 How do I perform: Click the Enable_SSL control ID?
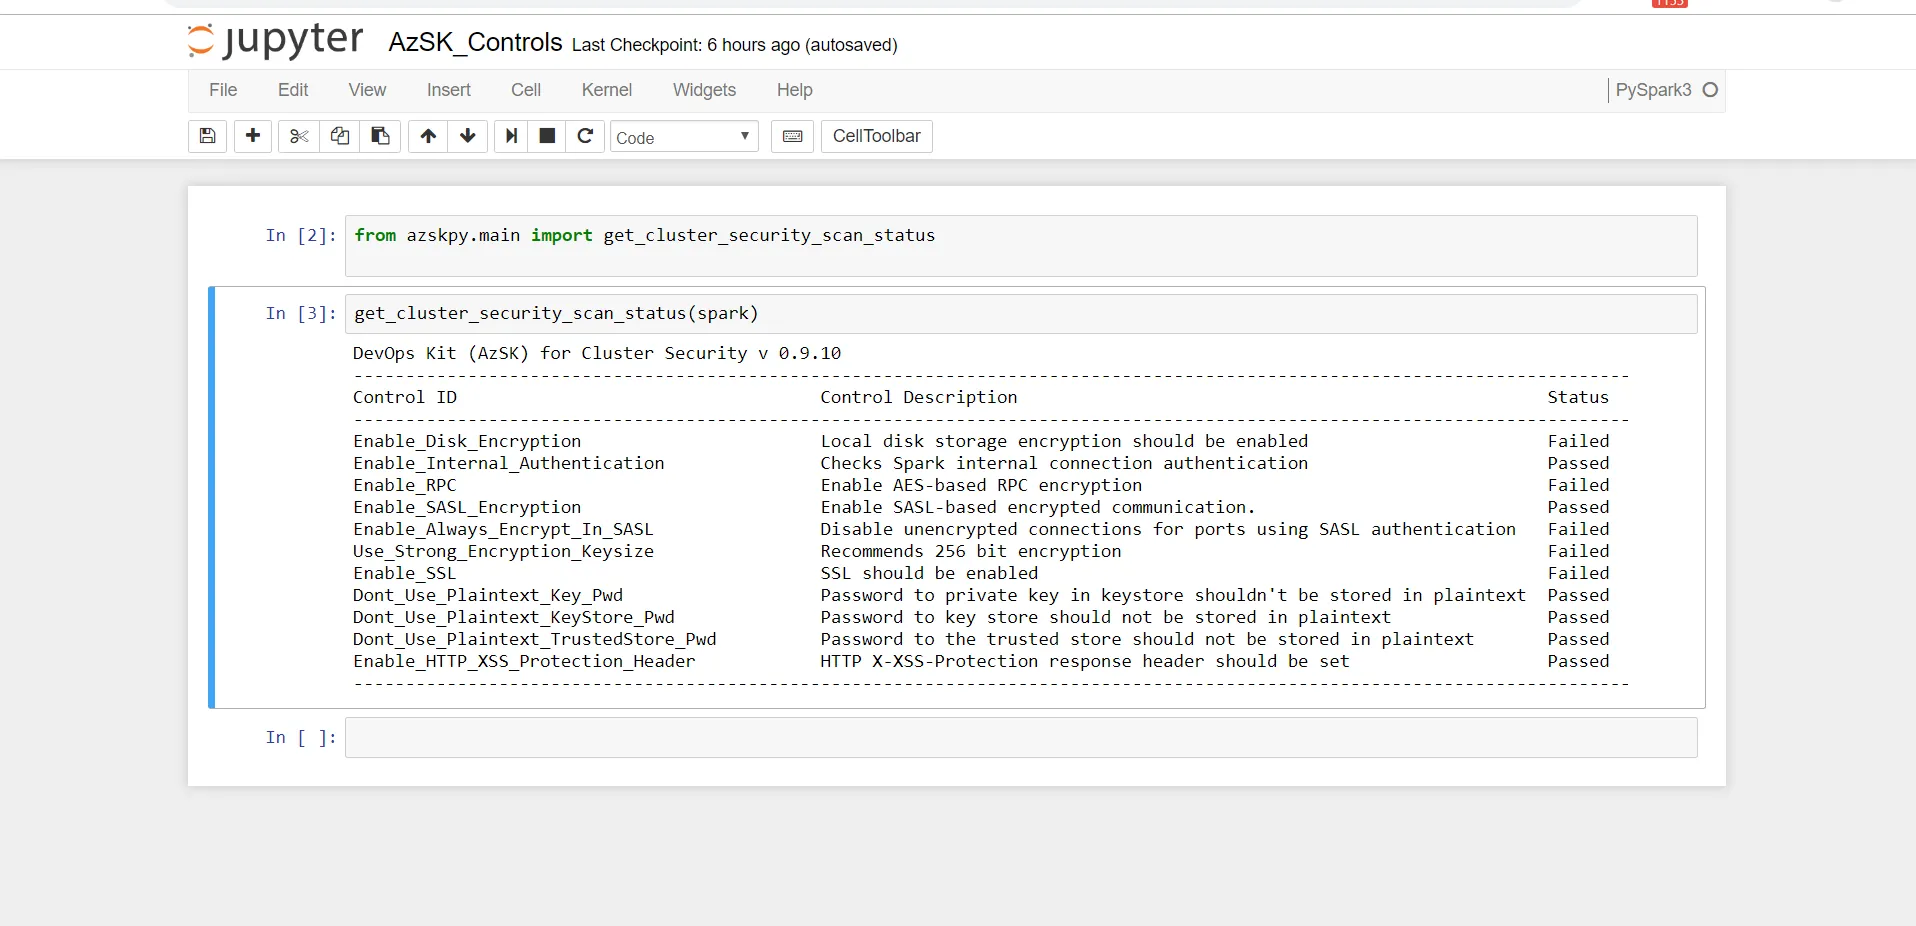405,573
